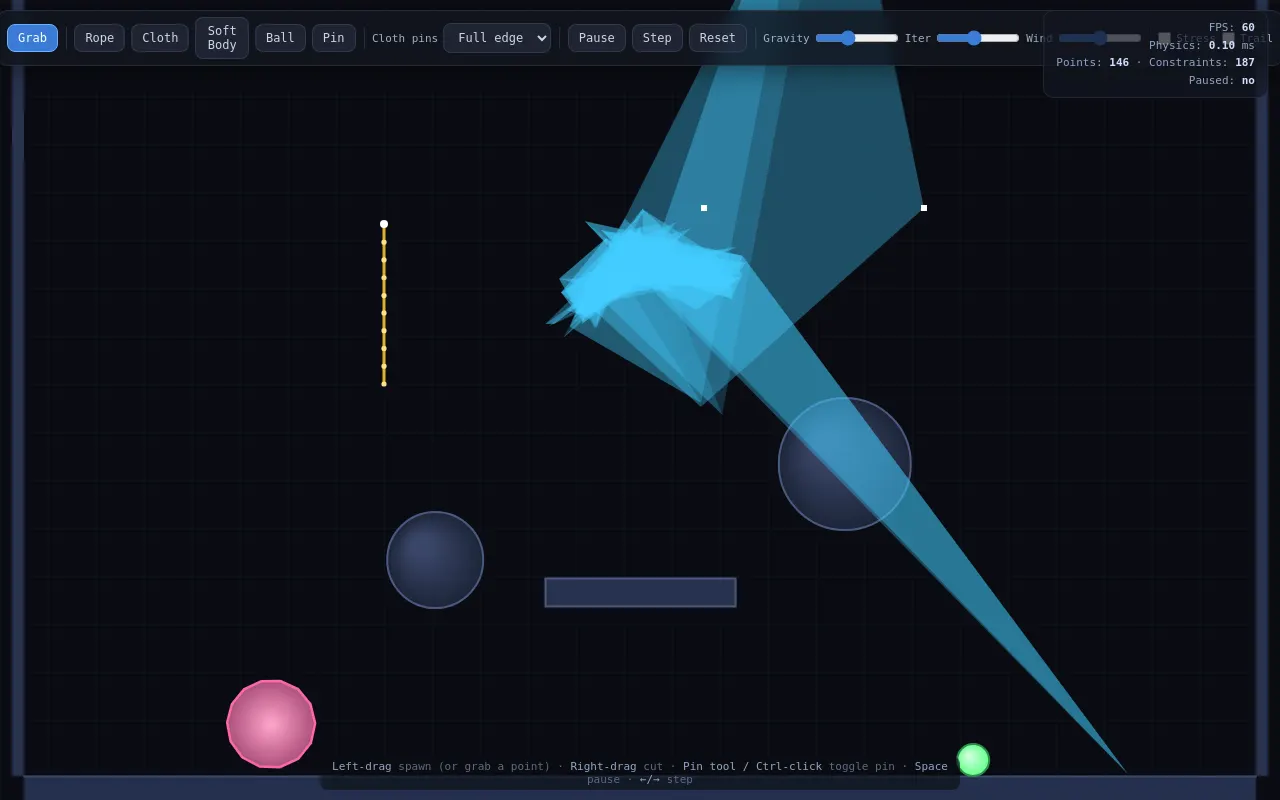Screen dimensions: 1280x800
Task: Click the right white cloth pin square
Action: coord(924,208)
